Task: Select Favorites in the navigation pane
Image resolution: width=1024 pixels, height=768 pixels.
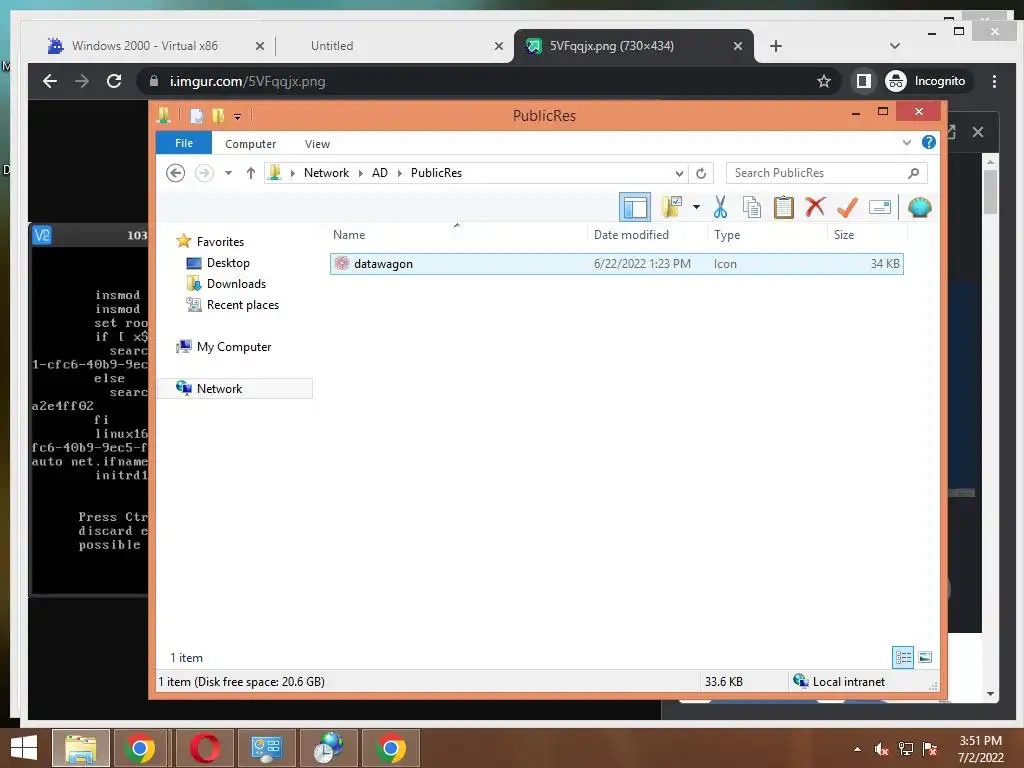Action: pos(220,242)
